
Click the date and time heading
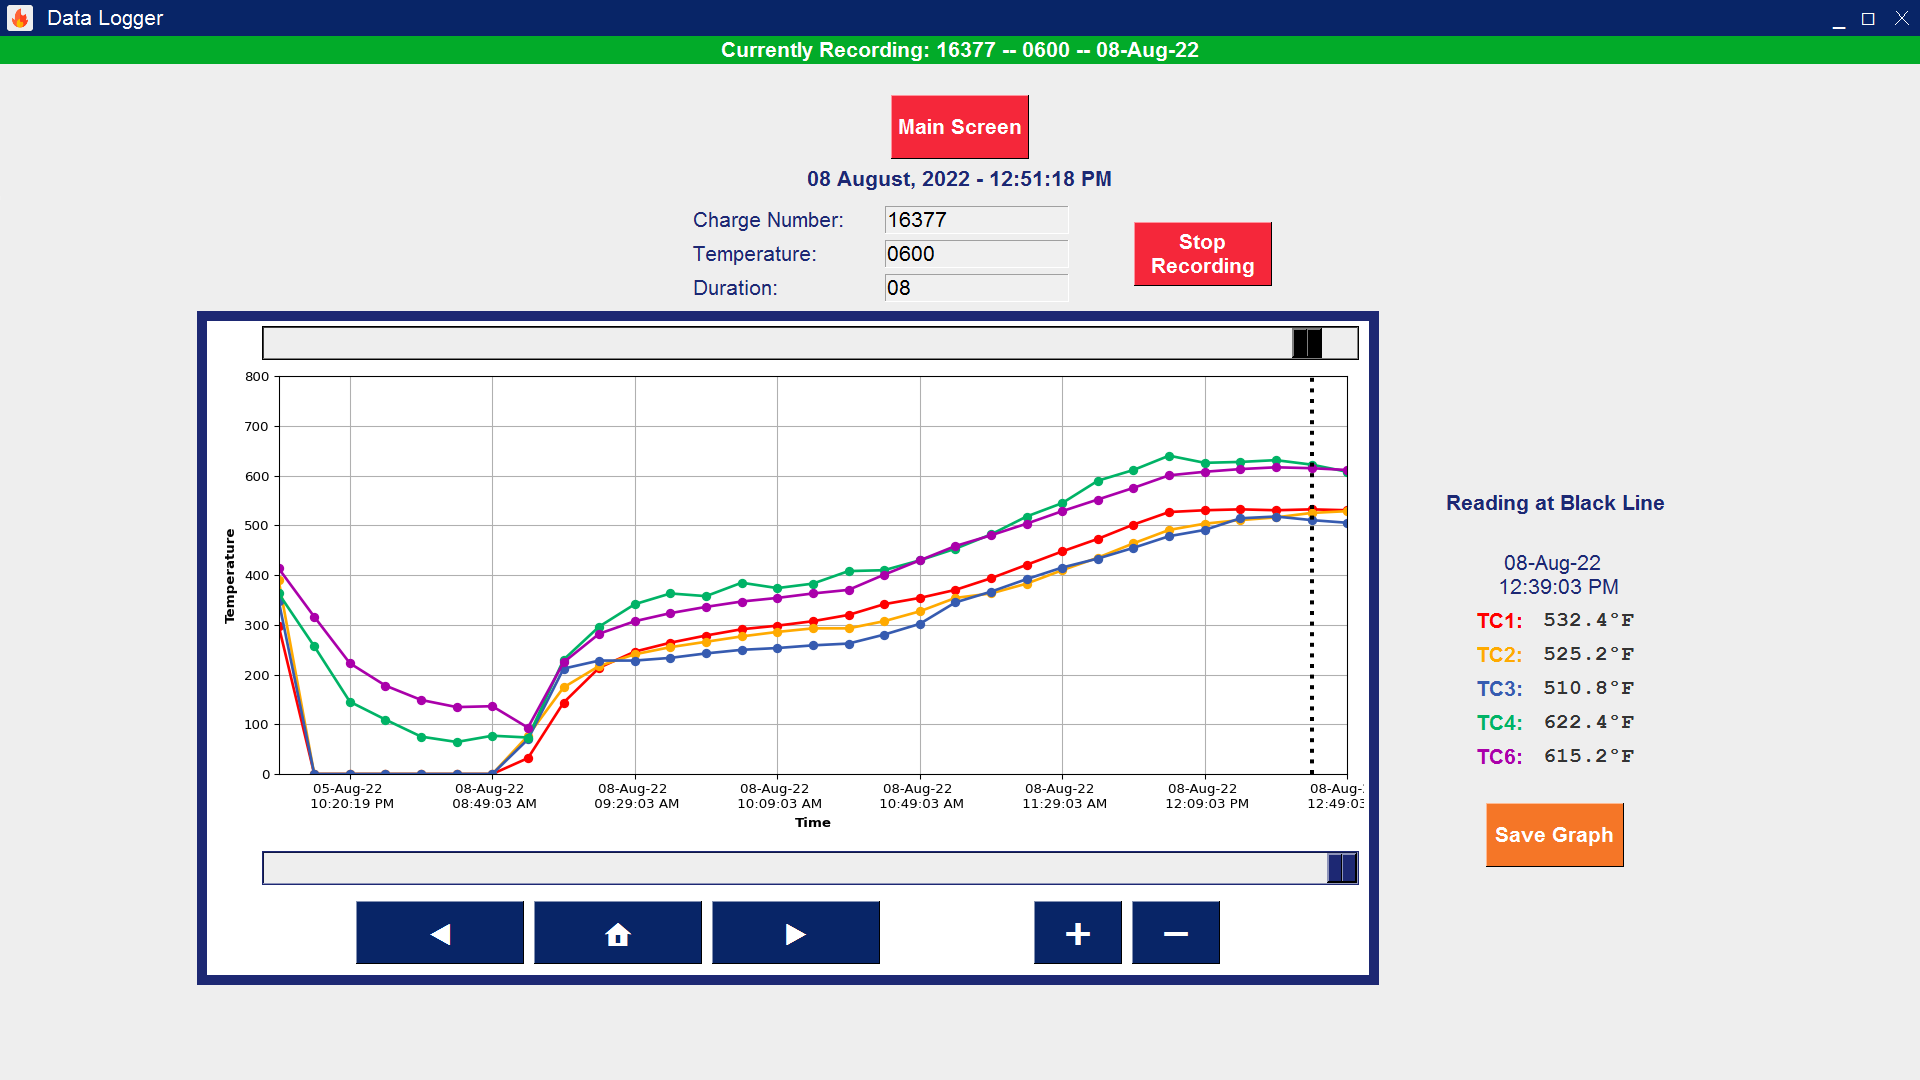click(960, 179)
